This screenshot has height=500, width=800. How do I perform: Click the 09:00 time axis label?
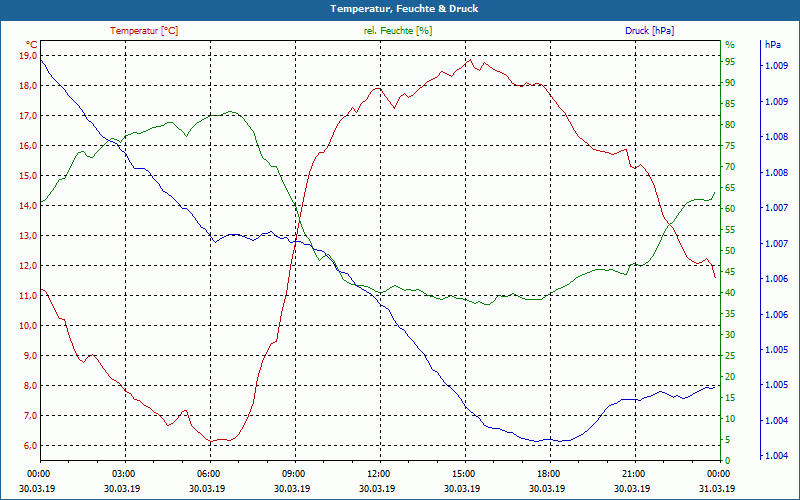[292, 473]
